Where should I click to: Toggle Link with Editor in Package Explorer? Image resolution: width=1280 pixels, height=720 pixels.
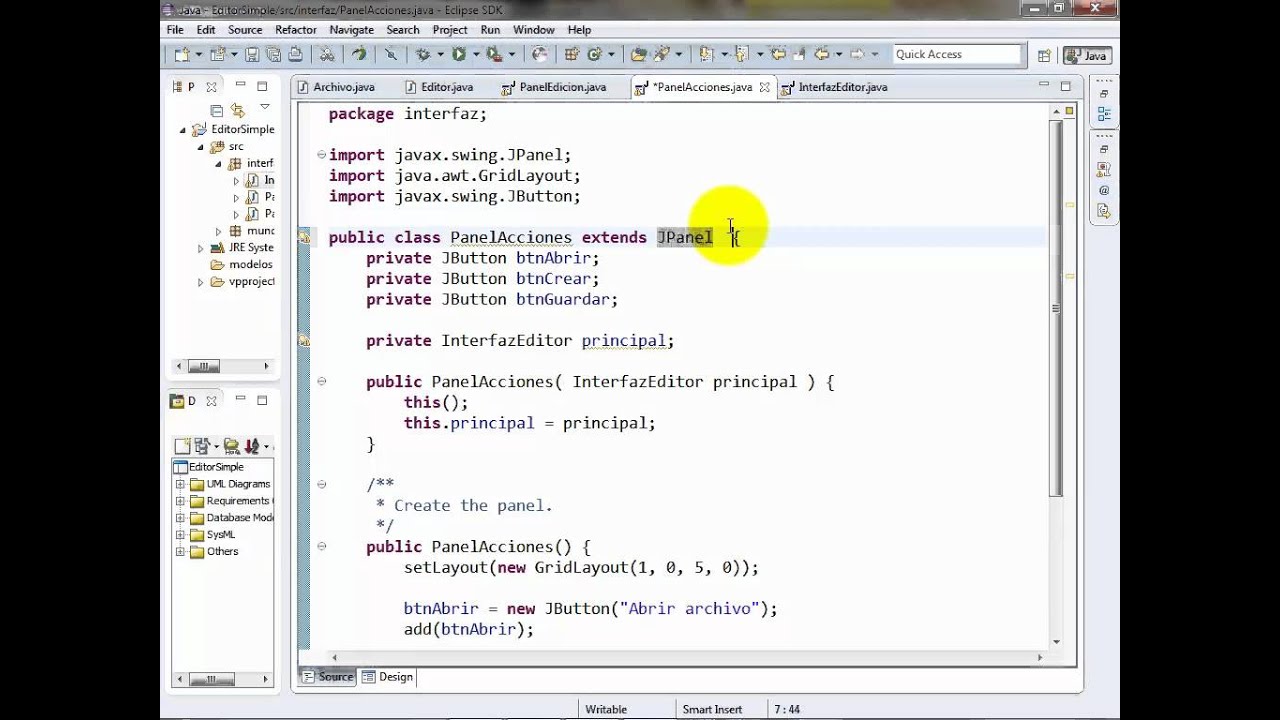pos(238,110)
